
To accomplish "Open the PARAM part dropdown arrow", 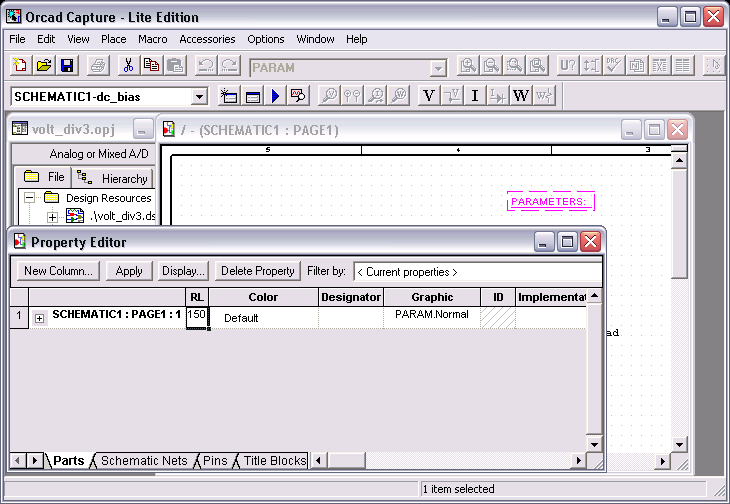I will 438,69.
